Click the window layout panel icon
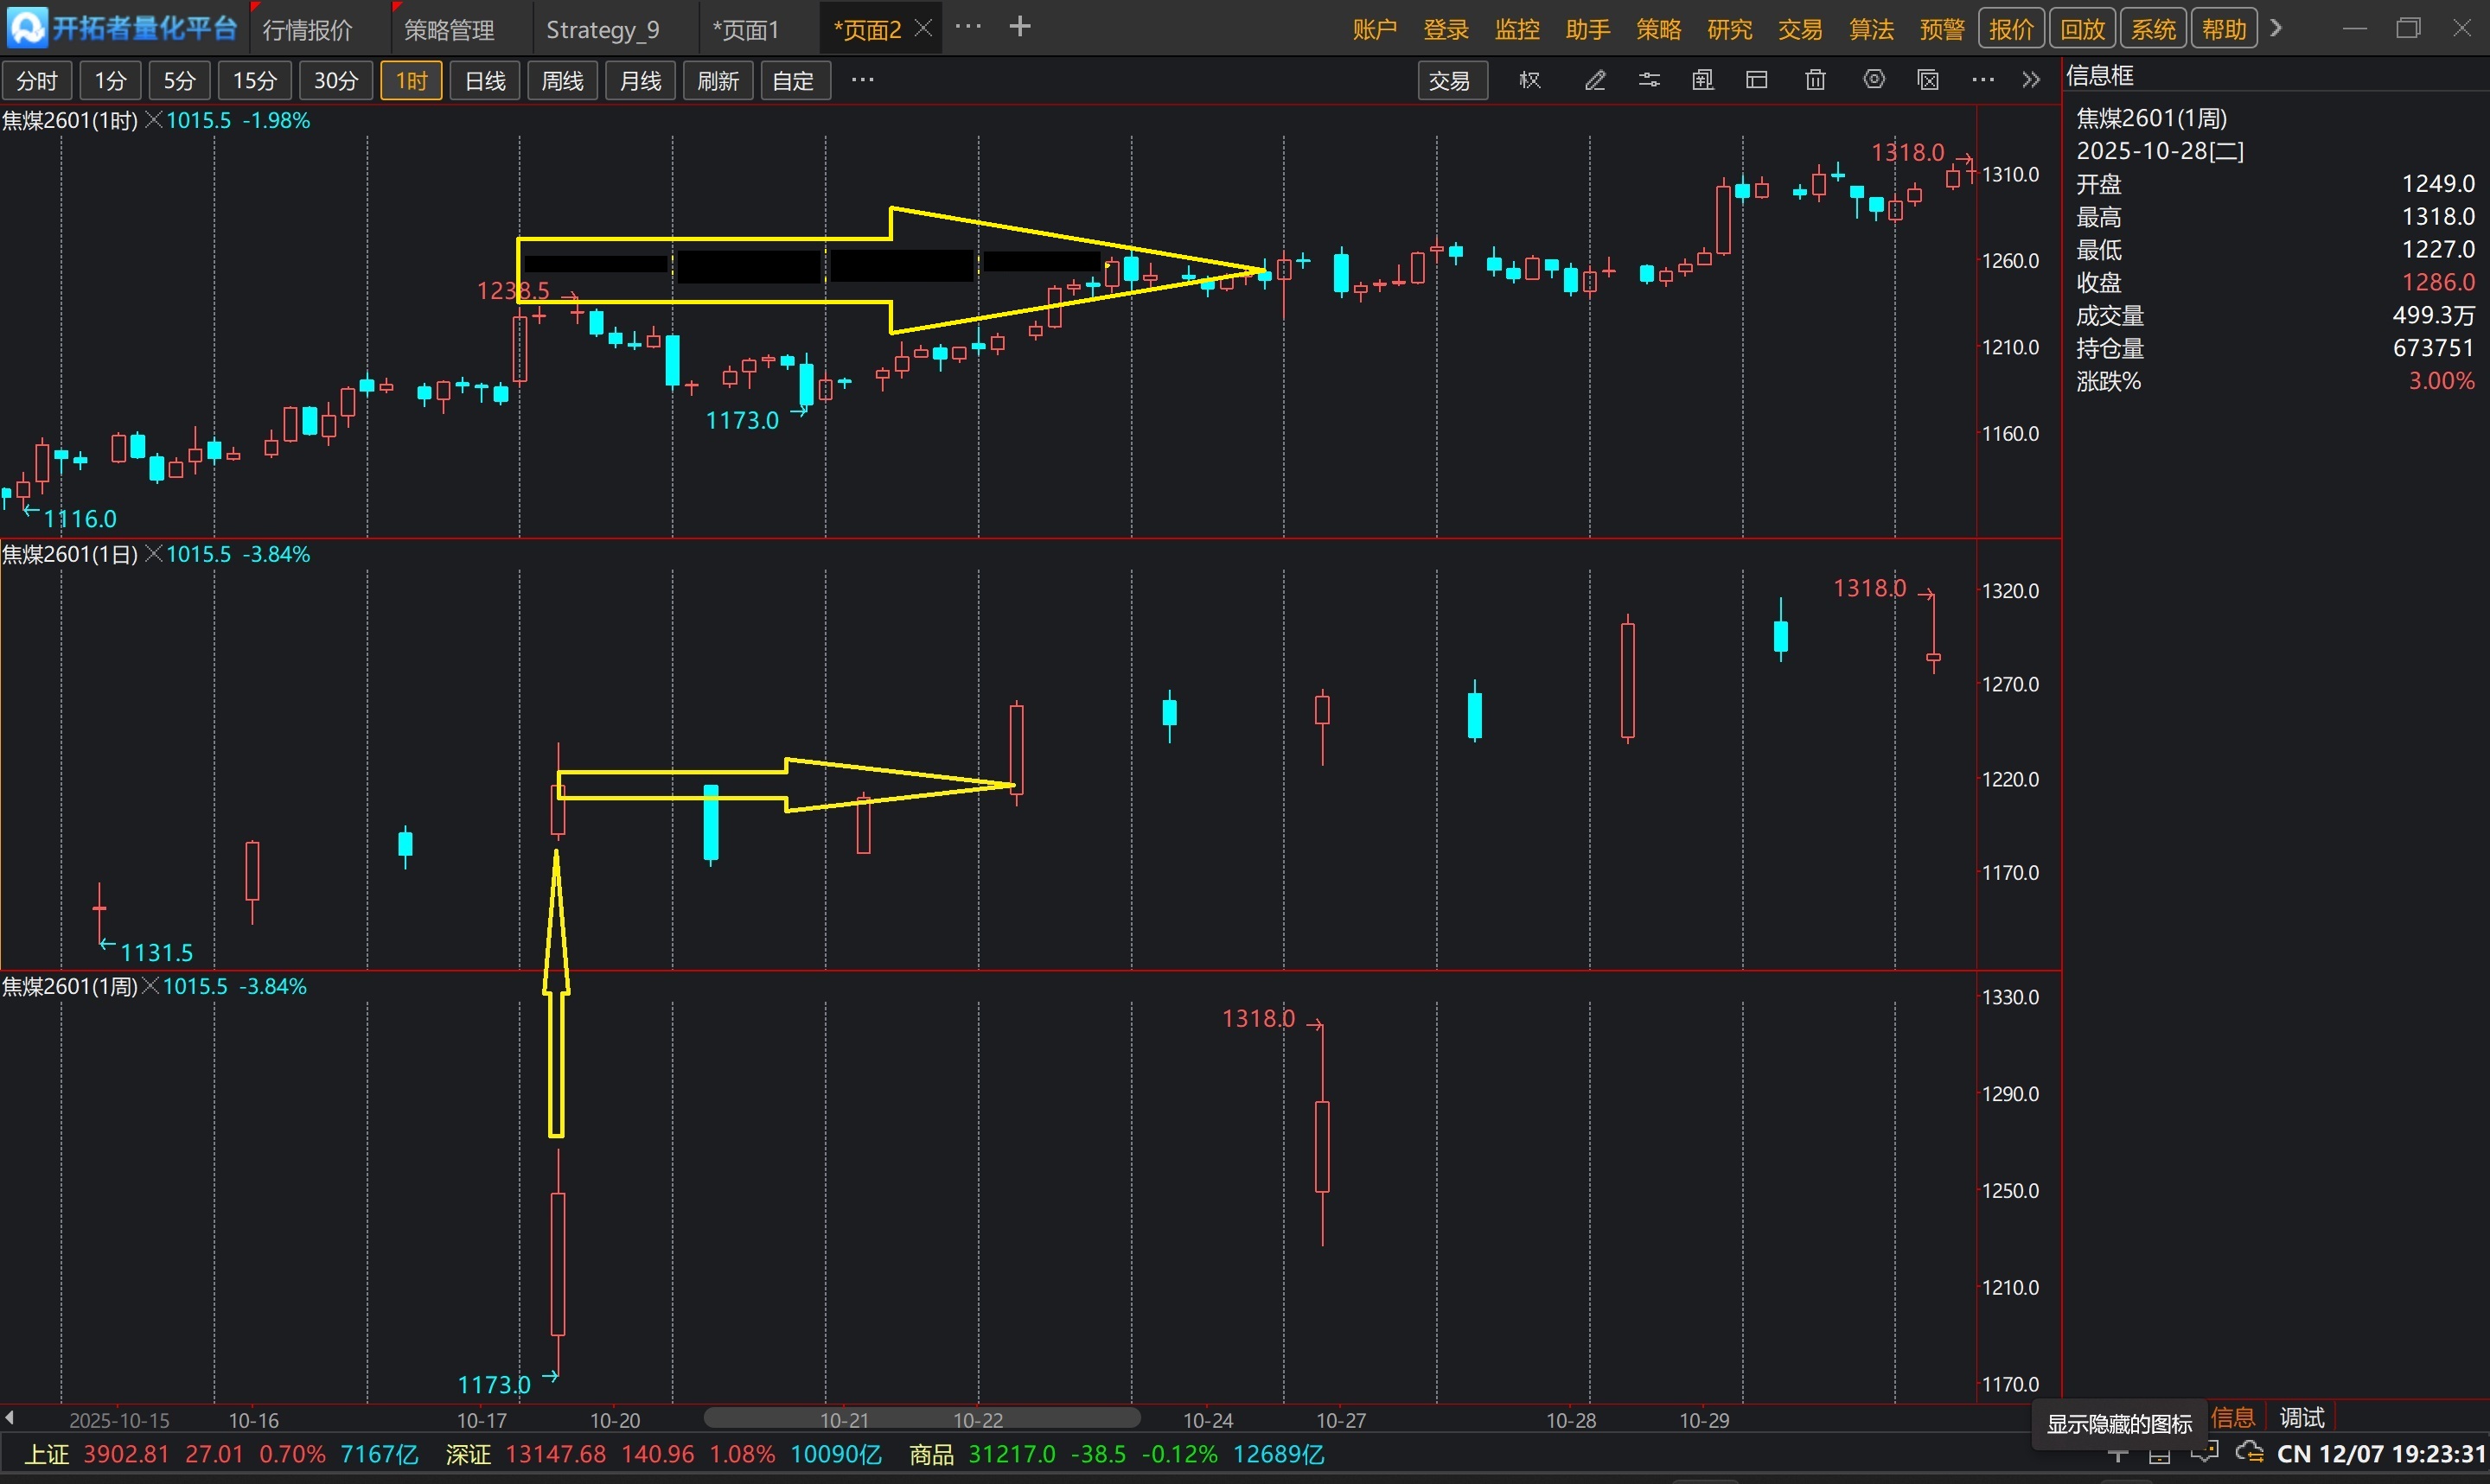This screenshot has width=2490, height=1484. click(x=1757, y=80)
